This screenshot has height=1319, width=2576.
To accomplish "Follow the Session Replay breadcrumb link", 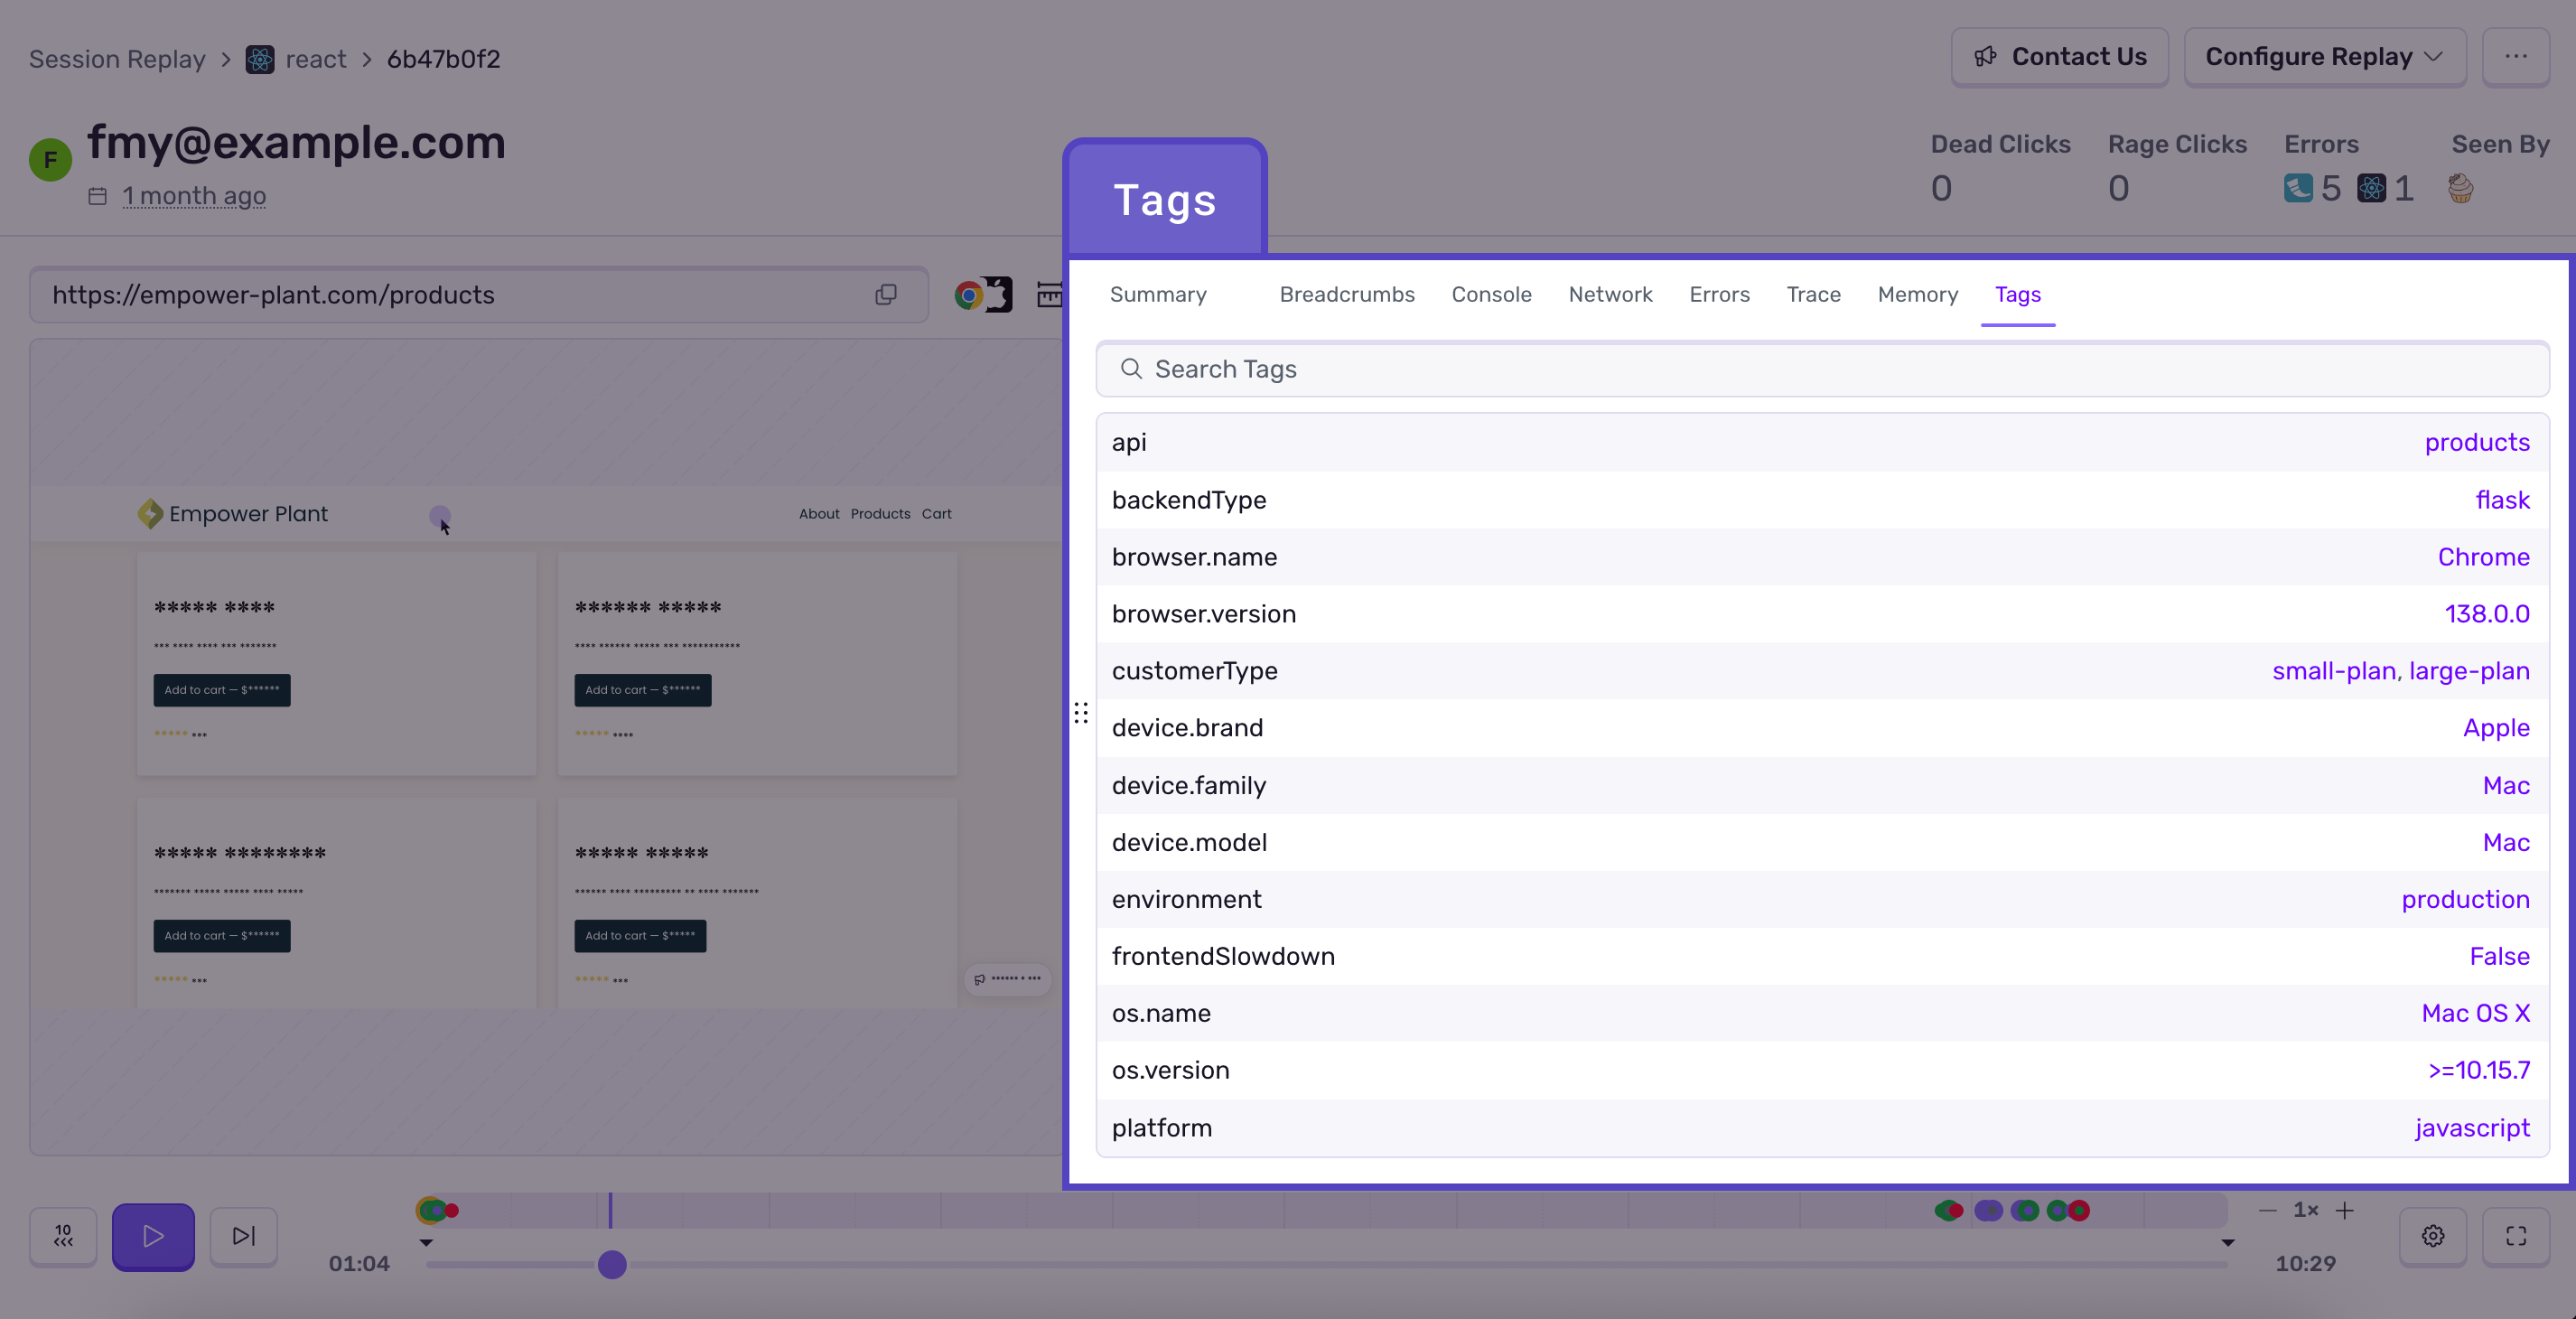I will [x=116, y=59].
